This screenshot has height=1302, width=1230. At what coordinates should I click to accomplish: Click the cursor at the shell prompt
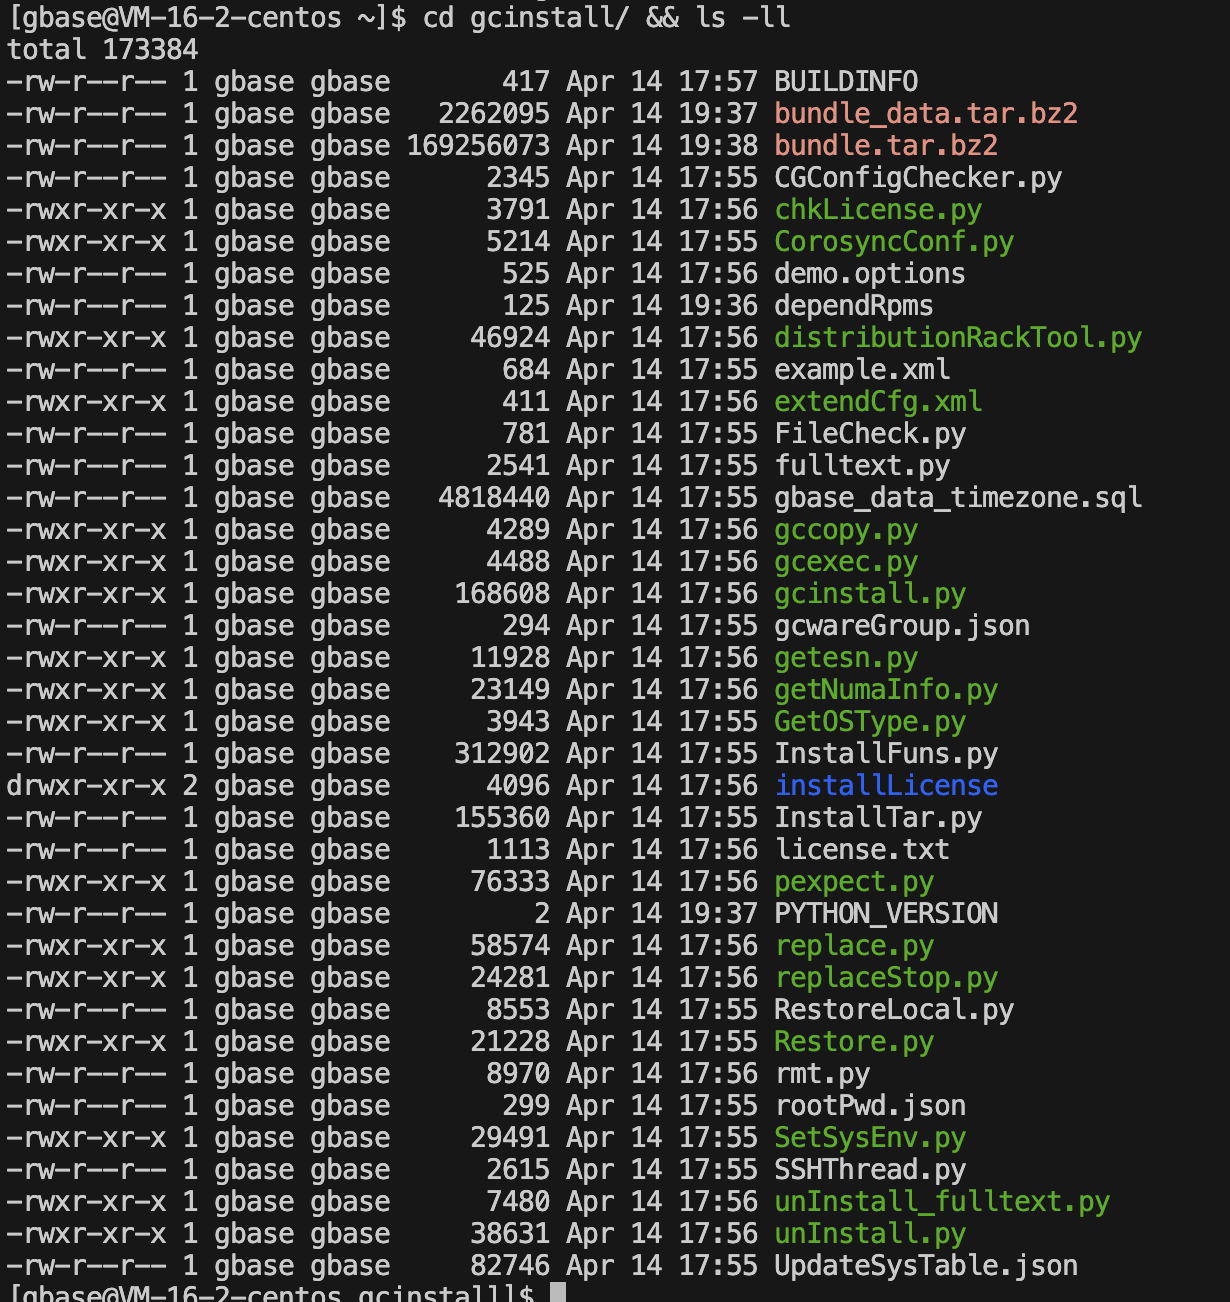tap(558, 1292)
